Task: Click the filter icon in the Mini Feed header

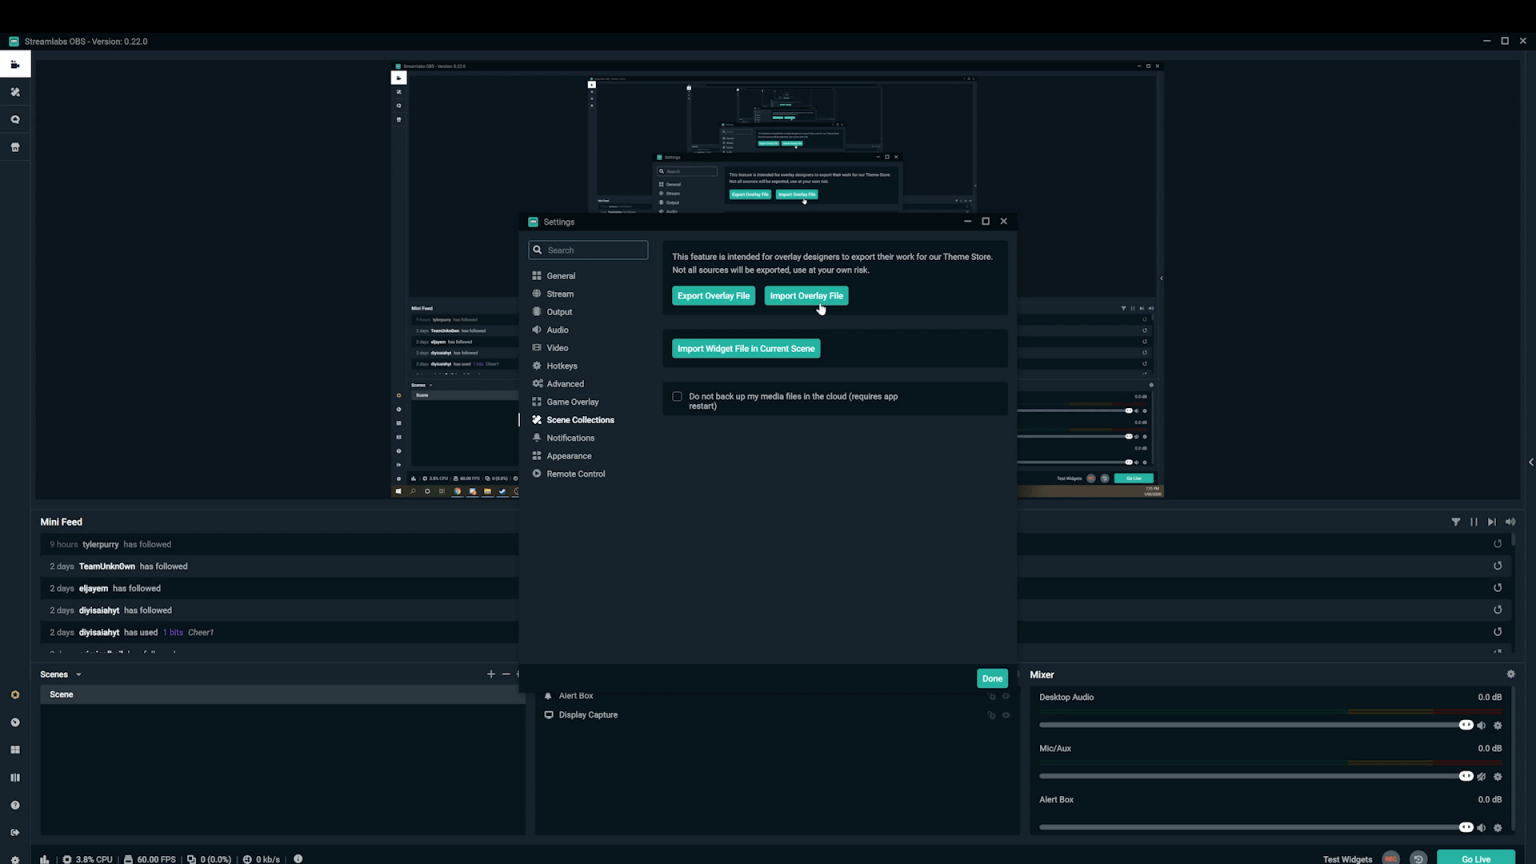Action: click(x=1457, y=521)
